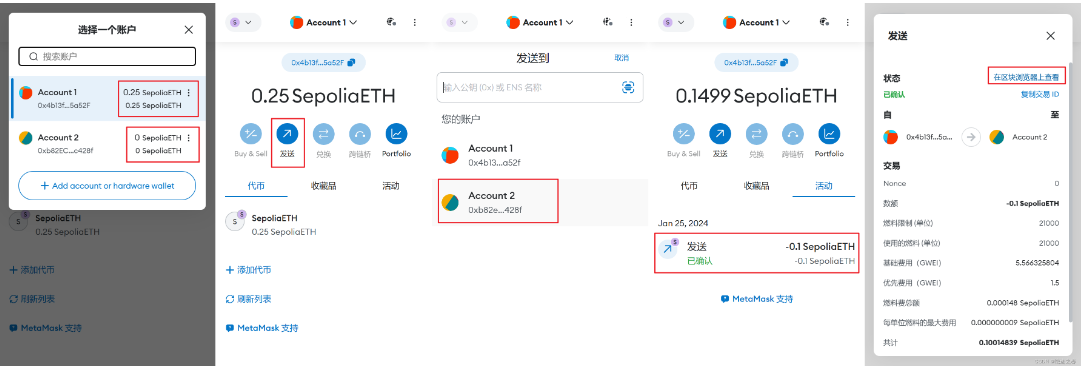Choose Account 2 0xb82e...428f as recipient
The image size is (1088, 366).
click(540, 202)
